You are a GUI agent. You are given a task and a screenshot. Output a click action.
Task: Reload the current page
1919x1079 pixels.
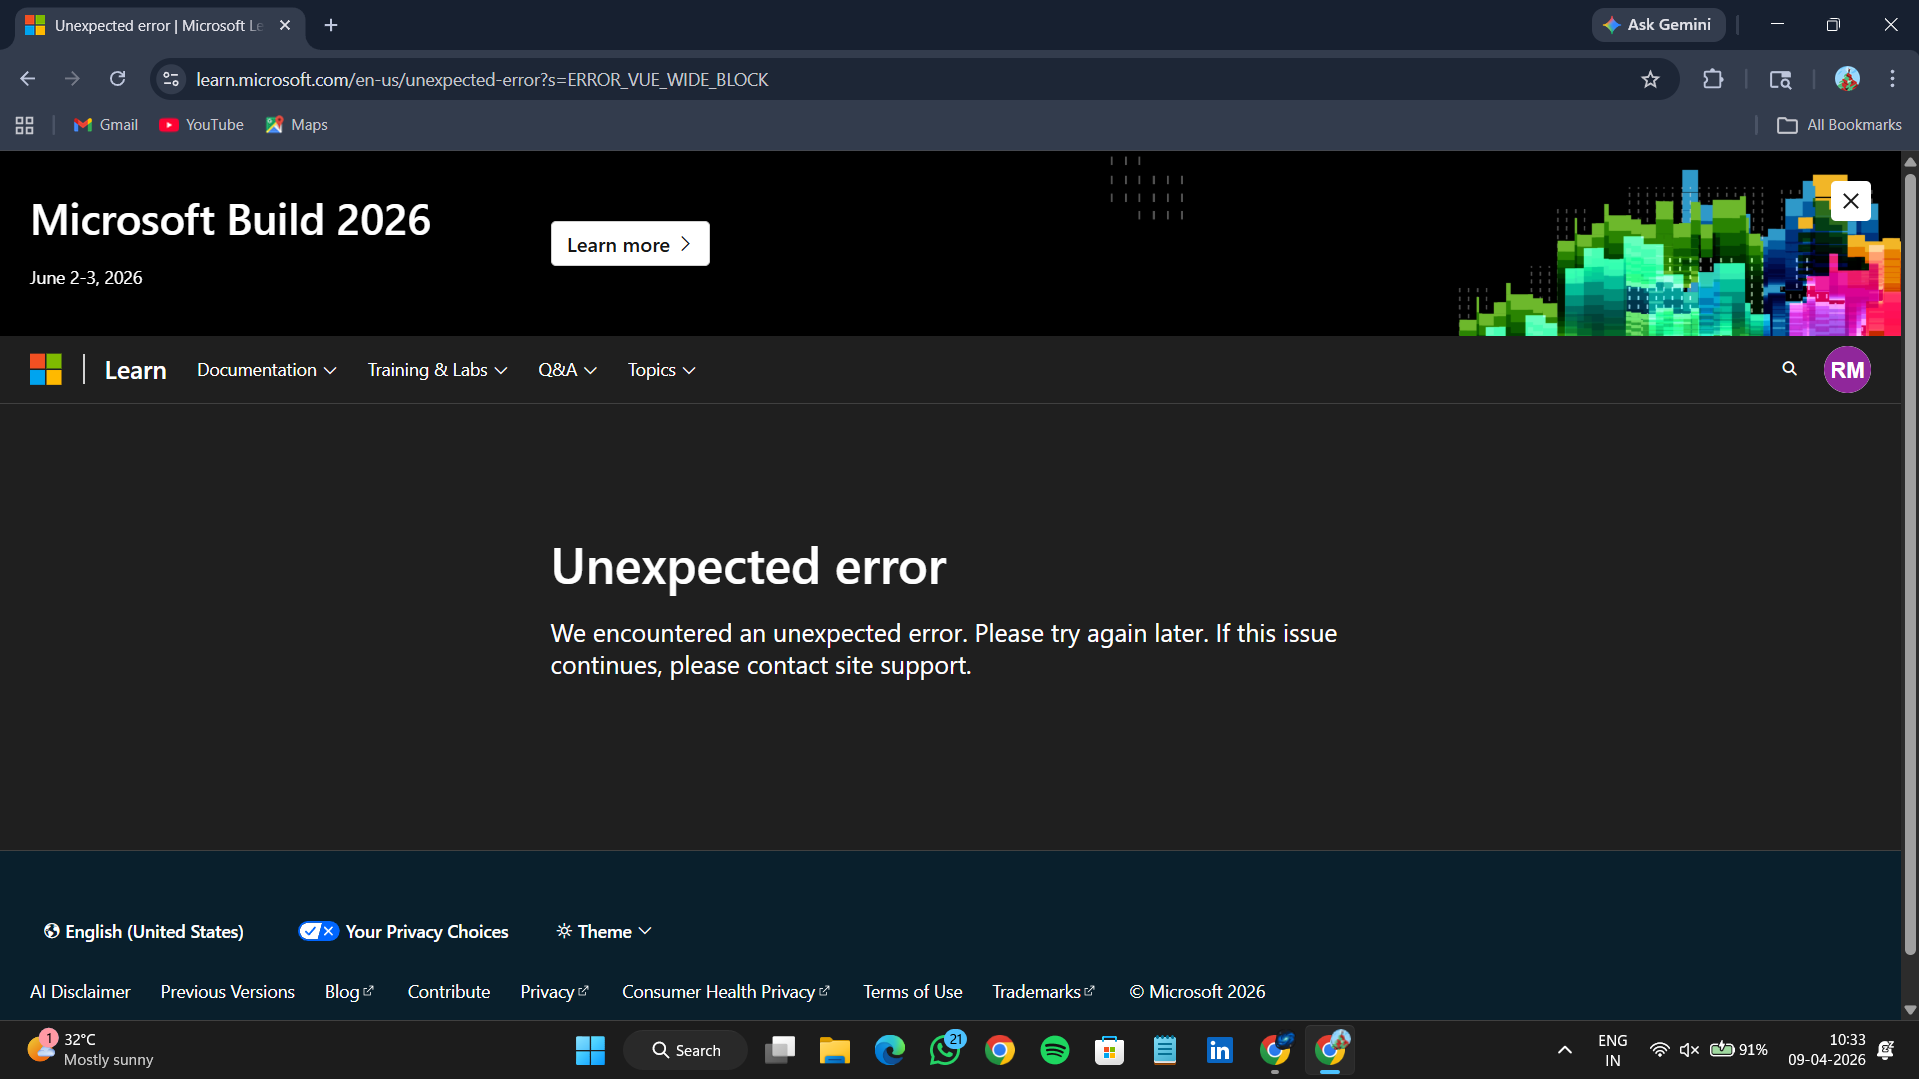coord(117,78)
